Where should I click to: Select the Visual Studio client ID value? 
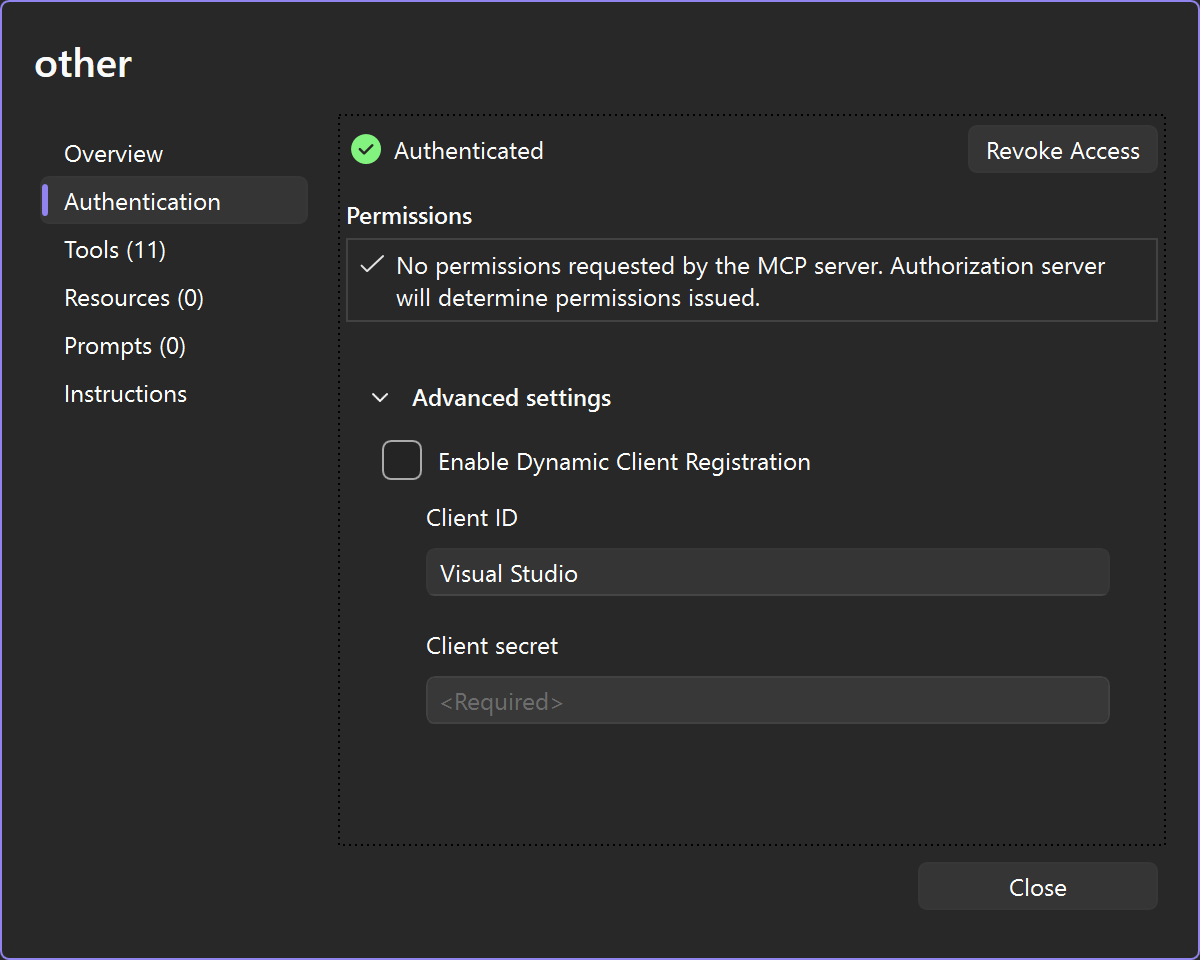pos(509,573)
